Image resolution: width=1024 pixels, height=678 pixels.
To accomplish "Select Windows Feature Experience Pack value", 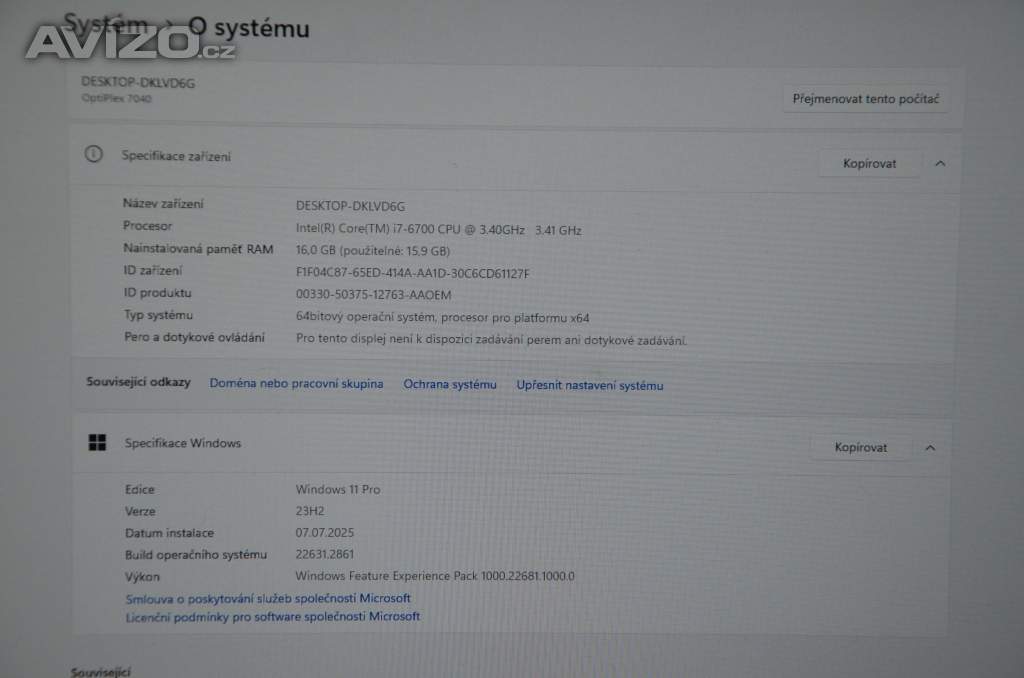I will (435, 576).
